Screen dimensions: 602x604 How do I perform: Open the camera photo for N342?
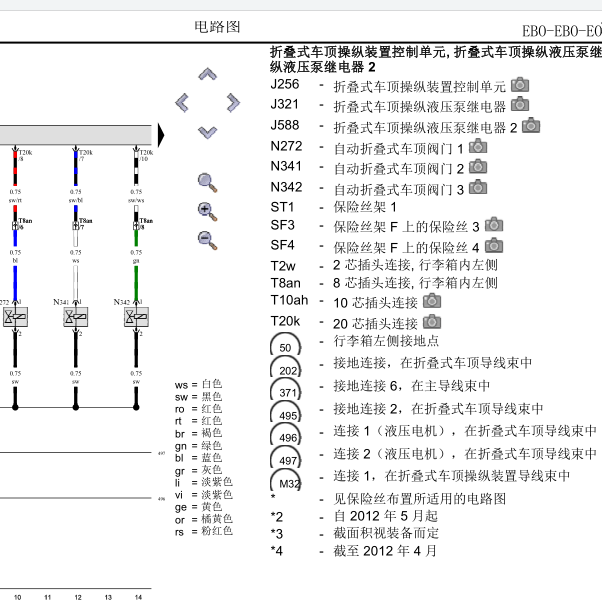[478, 187]
